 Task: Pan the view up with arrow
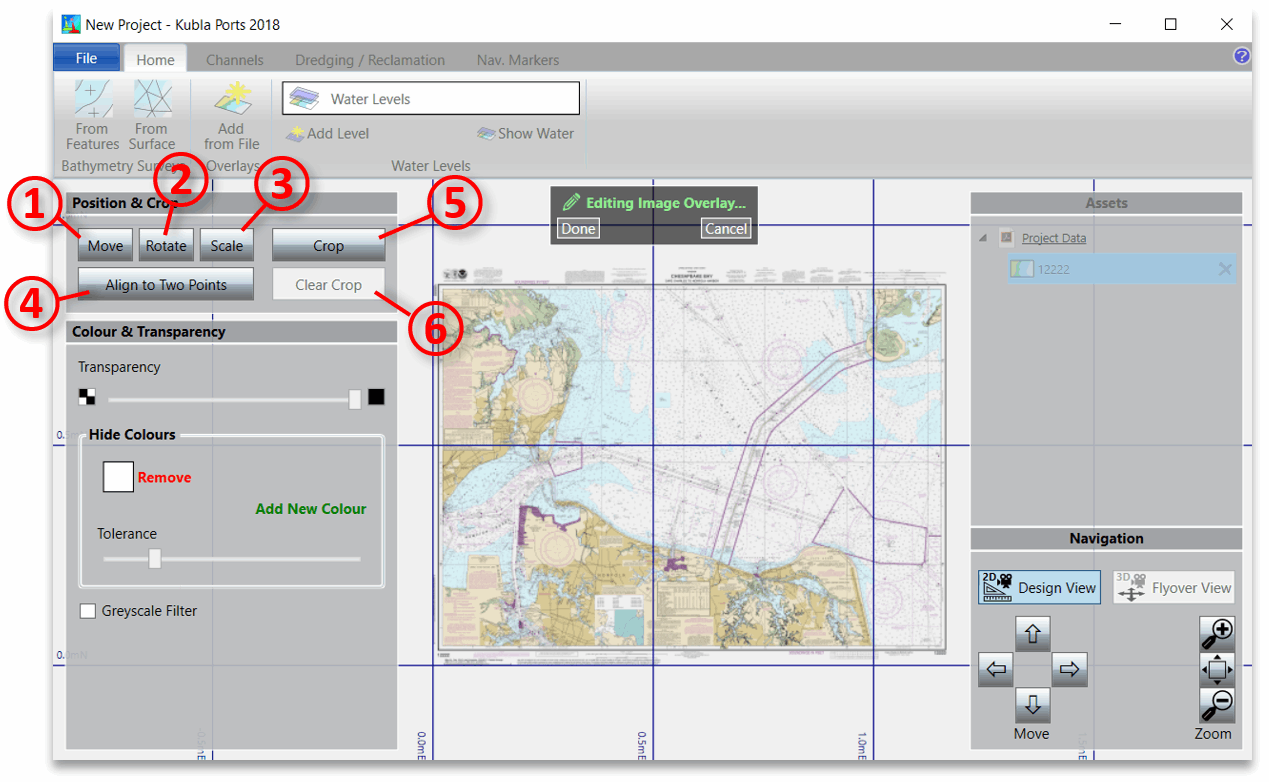[1033, 633]
